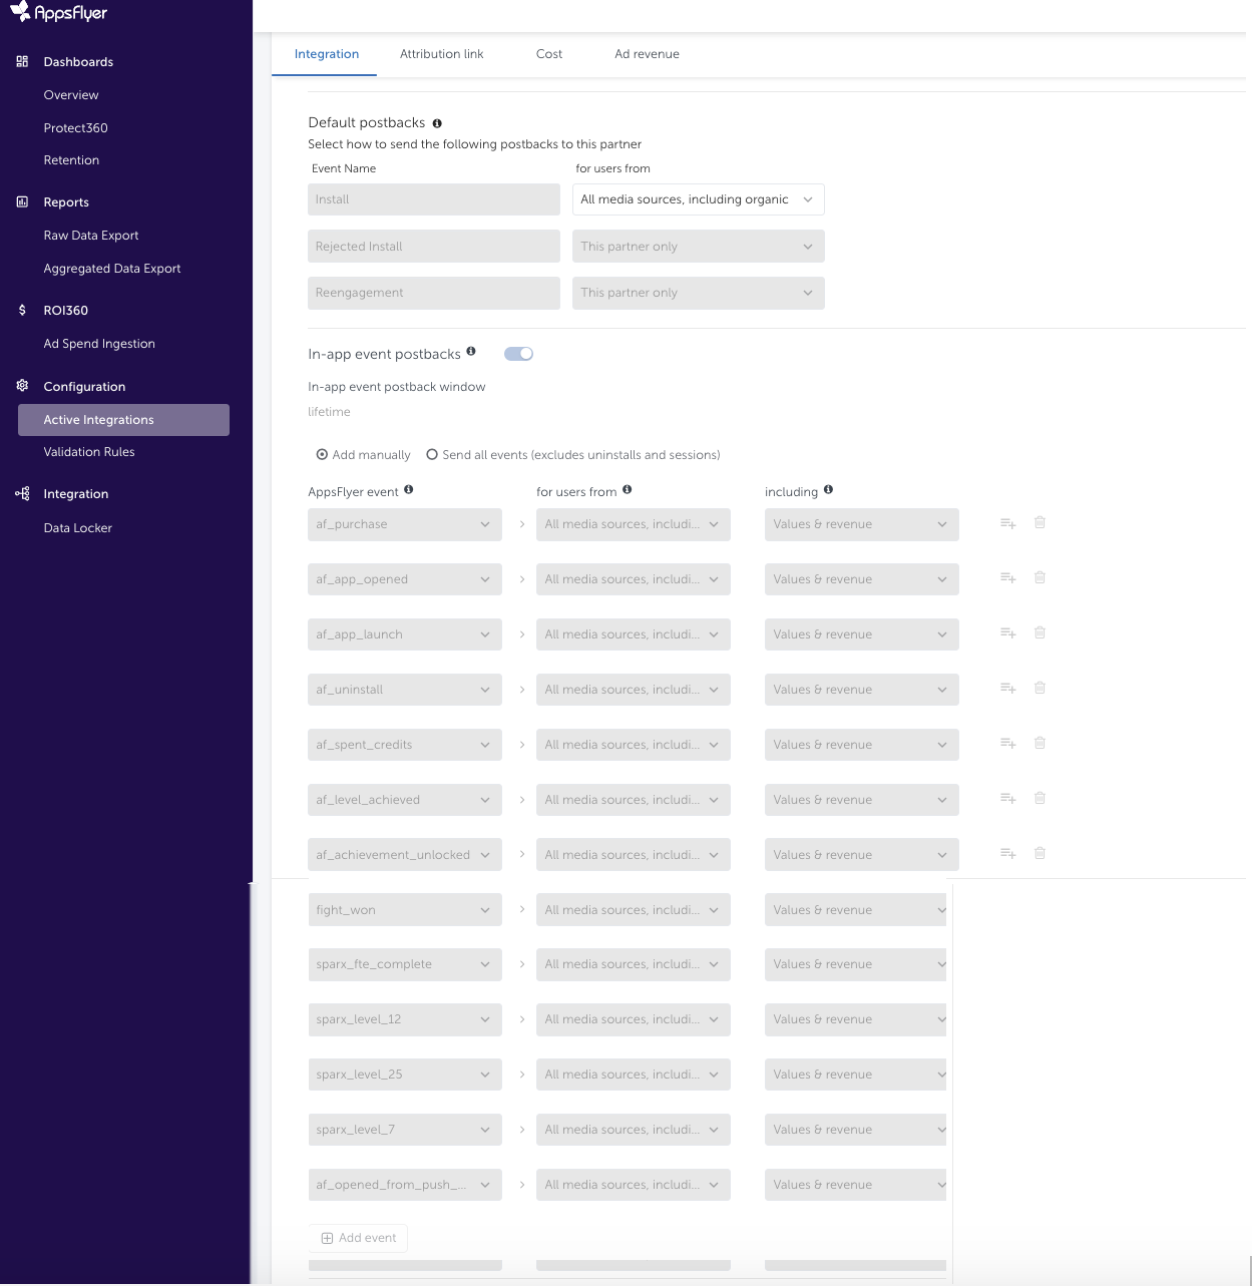This screenshot has height=1286, width=1252.
Task: Toggle In-app event postbacks switch
Action: click(x=518, y=354)
